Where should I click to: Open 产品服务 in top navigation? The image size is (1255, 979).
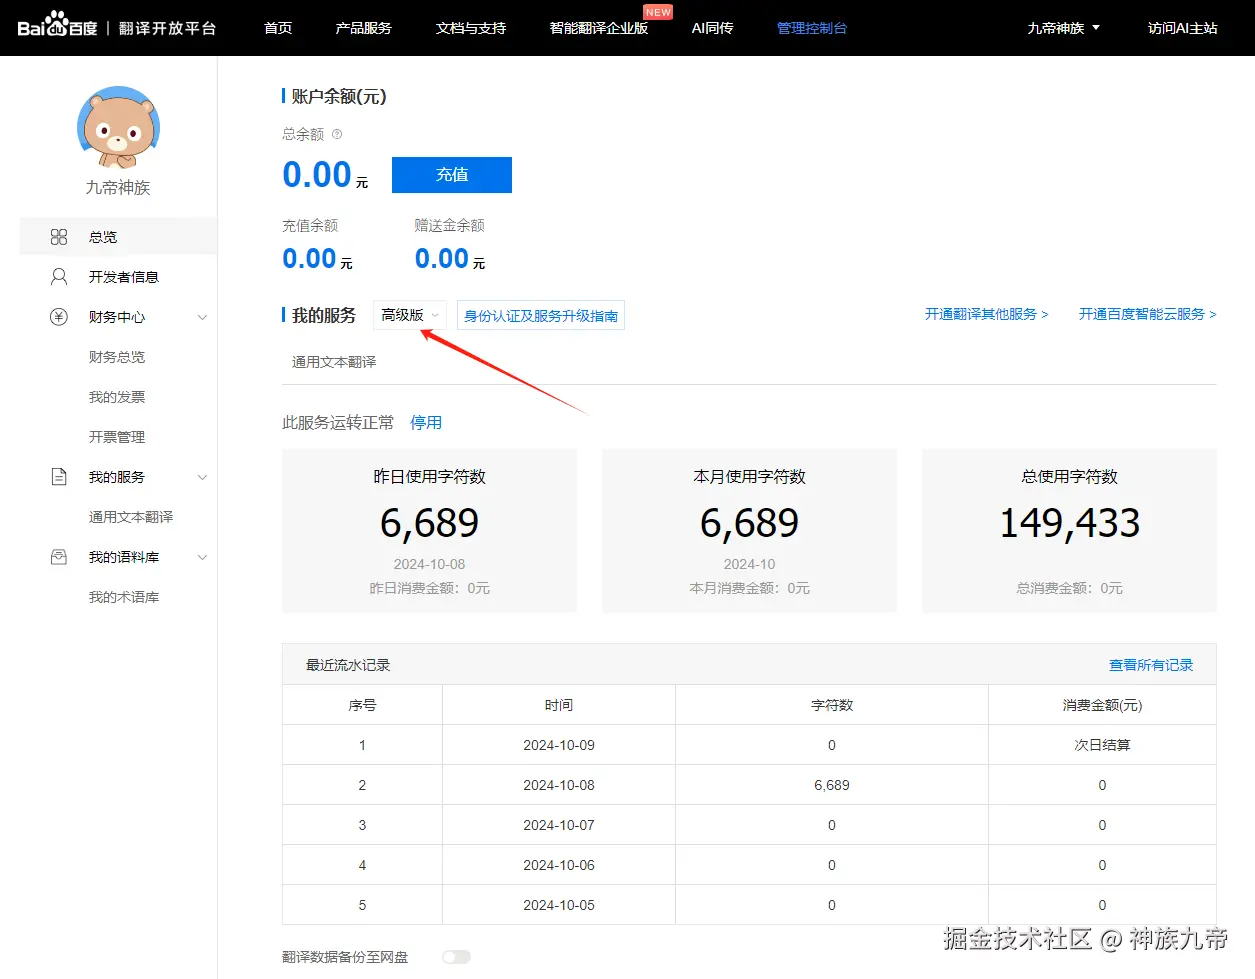point(364,28)
